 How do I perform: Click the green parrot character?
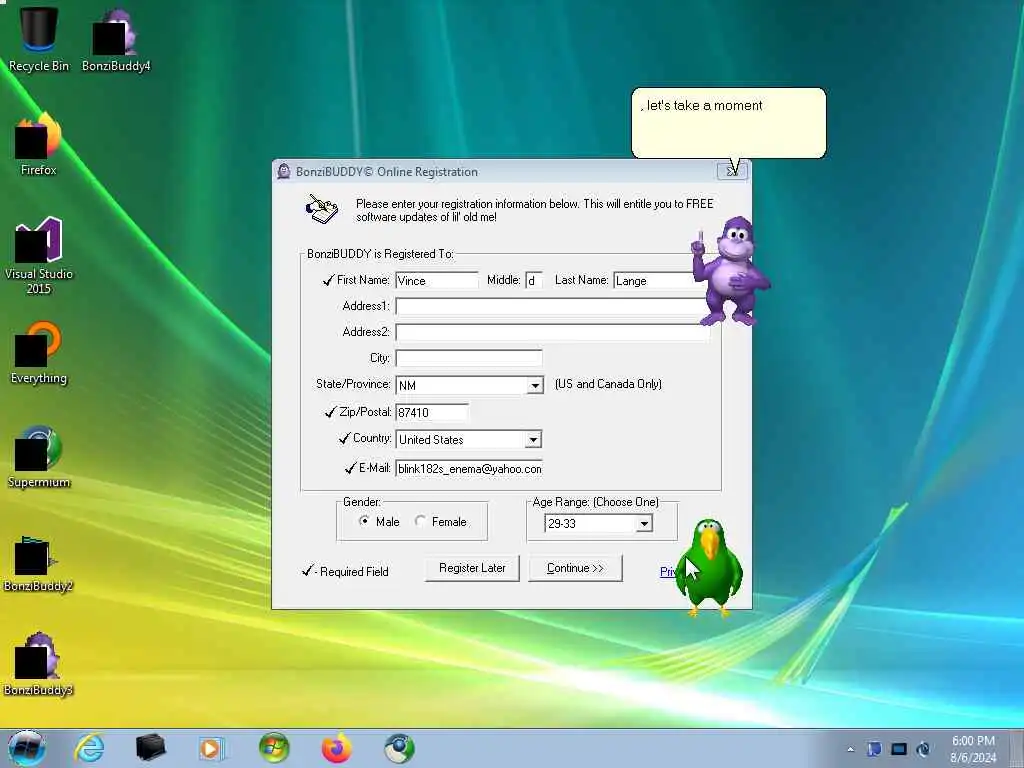pos(709,567)
